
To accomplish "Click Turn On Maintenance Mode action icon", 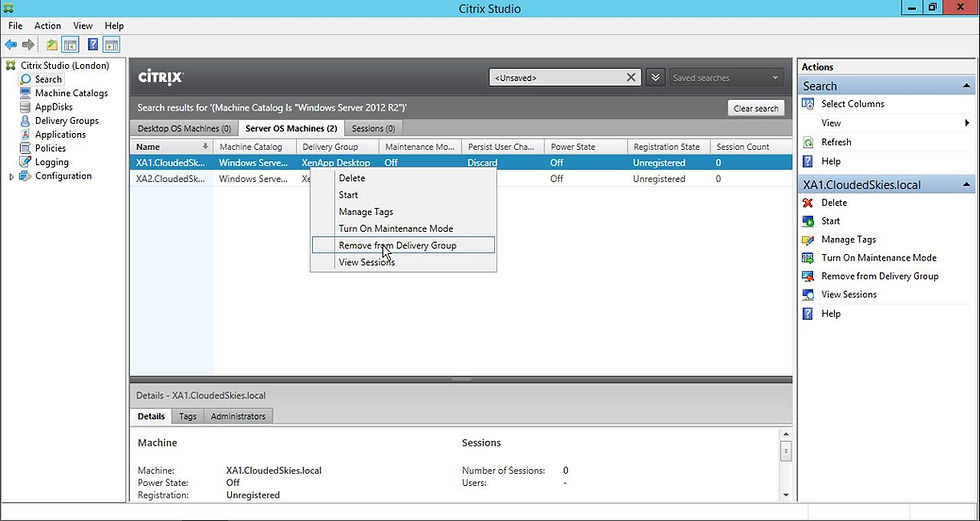I will coord(808,257).
